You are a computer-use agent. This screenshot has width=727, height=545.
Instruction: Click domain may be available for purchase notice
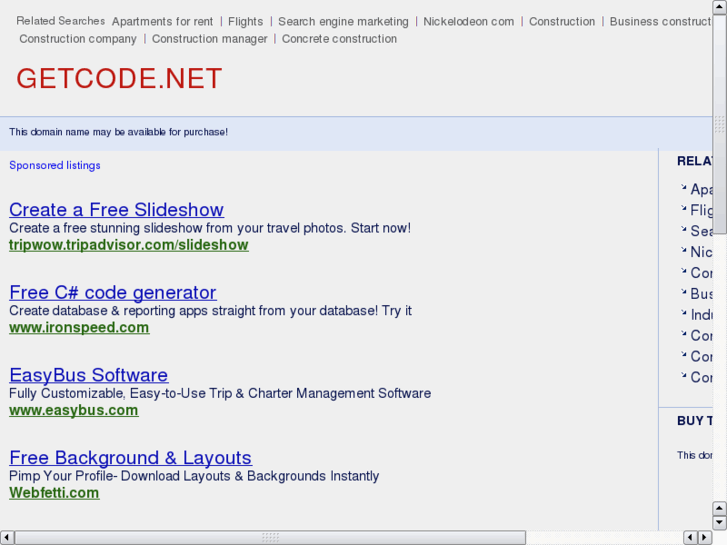tap(118, 132)
